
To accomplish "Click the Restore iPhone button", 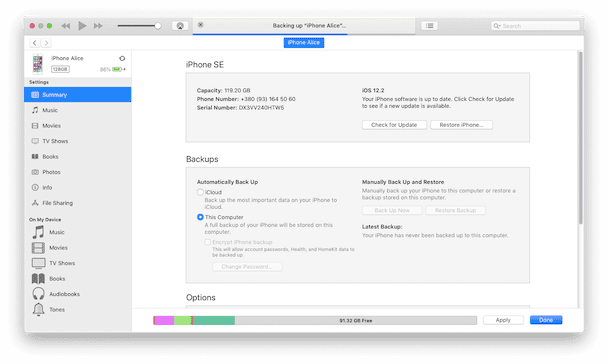I will tap(461, 125).
